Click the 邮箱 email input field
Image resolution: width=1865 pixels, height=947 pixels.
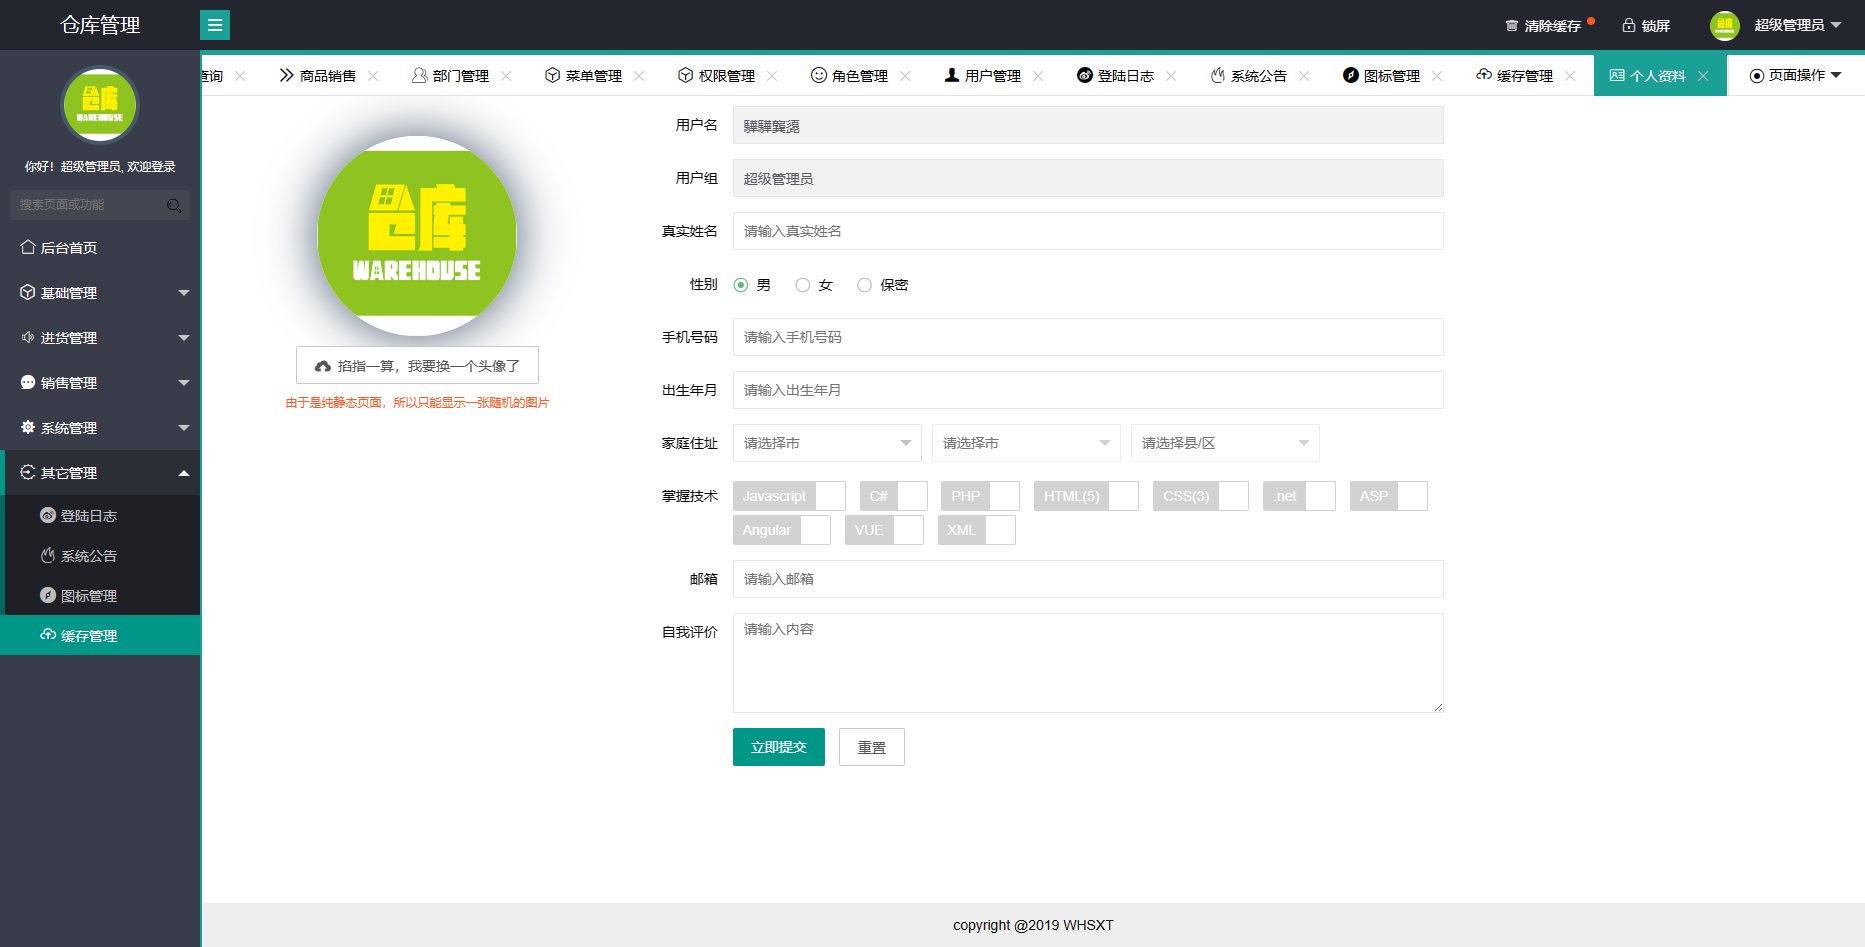[1087, 579]
